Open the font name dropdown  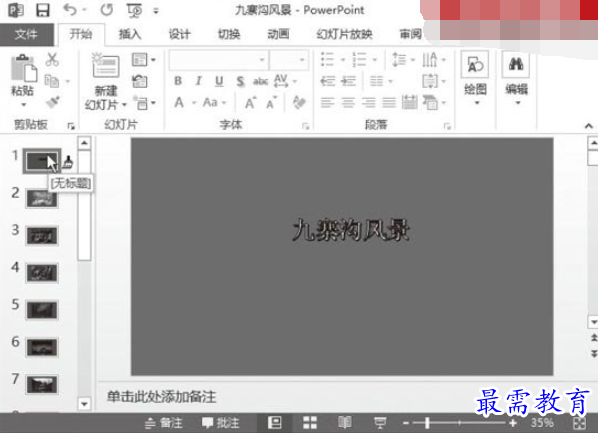tap(262, 60)
